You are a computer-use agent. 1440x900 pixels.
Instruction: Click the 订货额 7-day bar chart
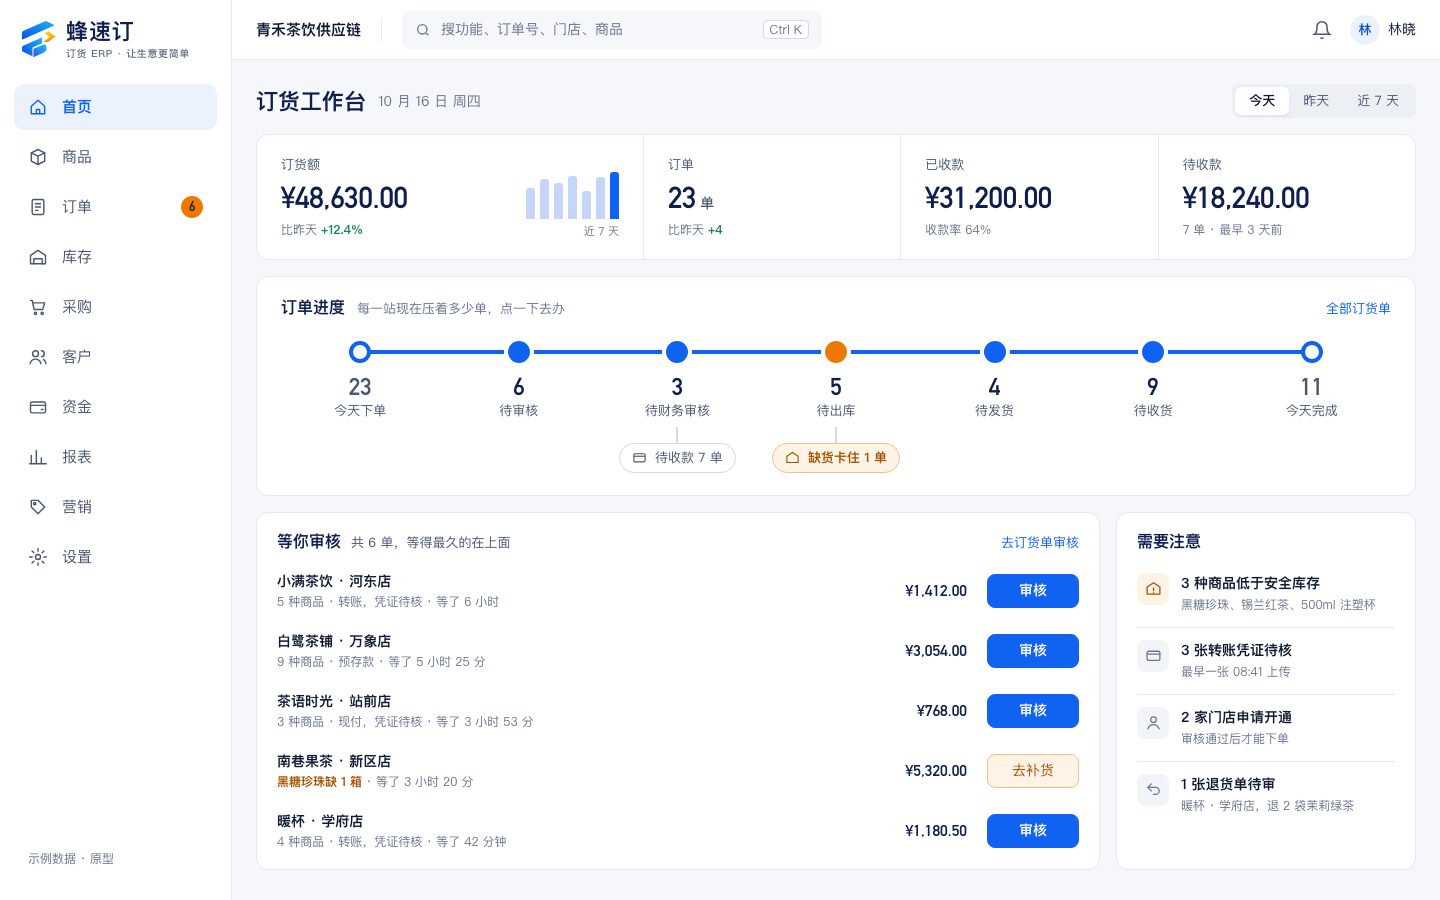pyautogui.click(x=572, y=196)
